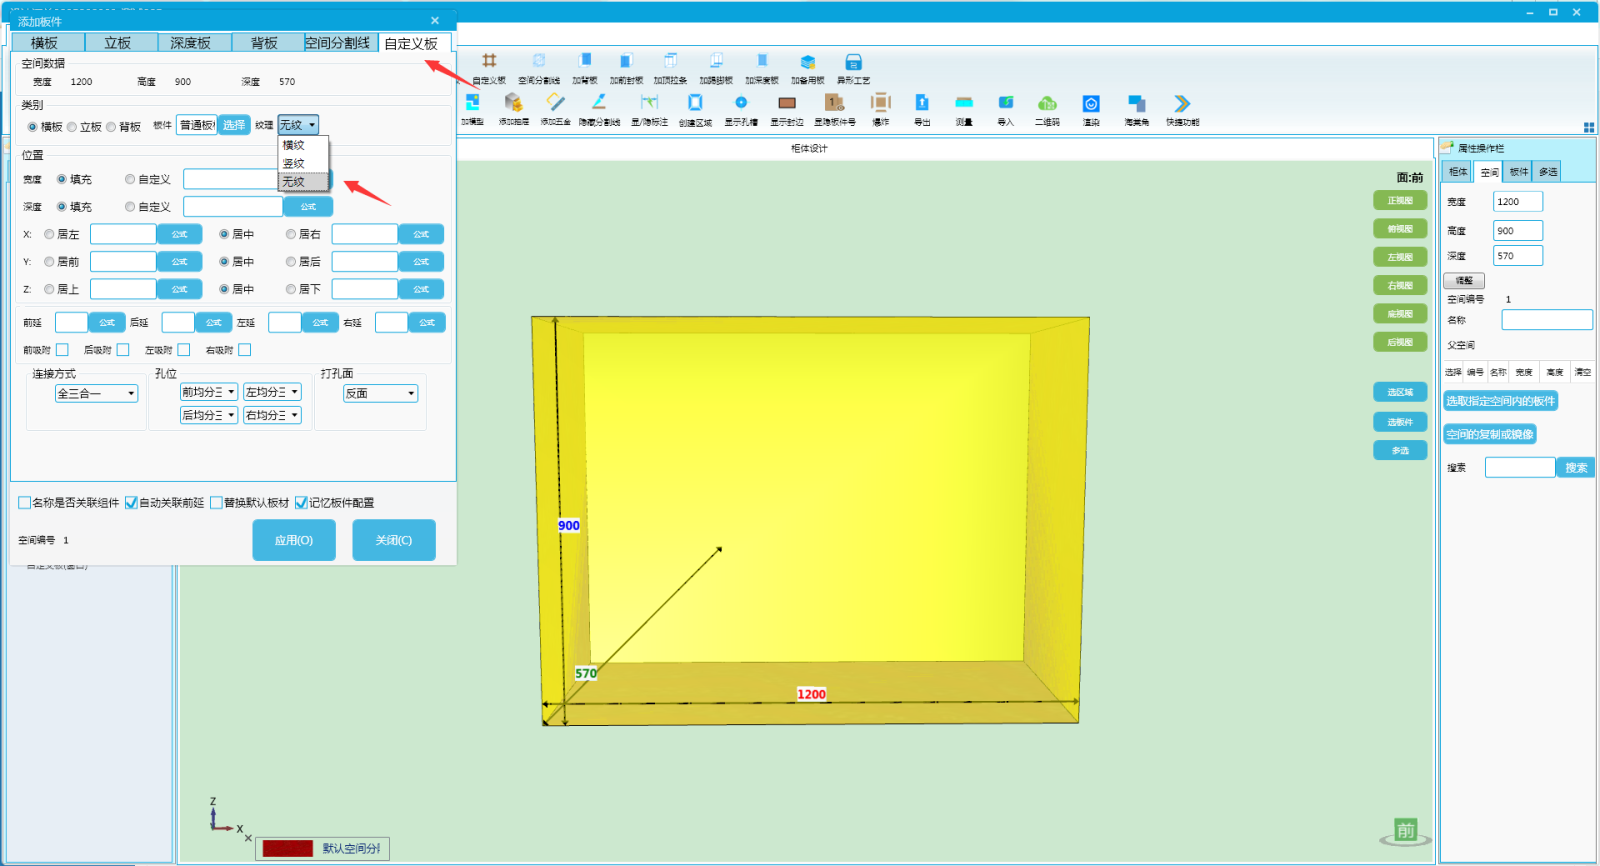Uncheck the 记忆板件配置 checkbox

pos(301,503)
